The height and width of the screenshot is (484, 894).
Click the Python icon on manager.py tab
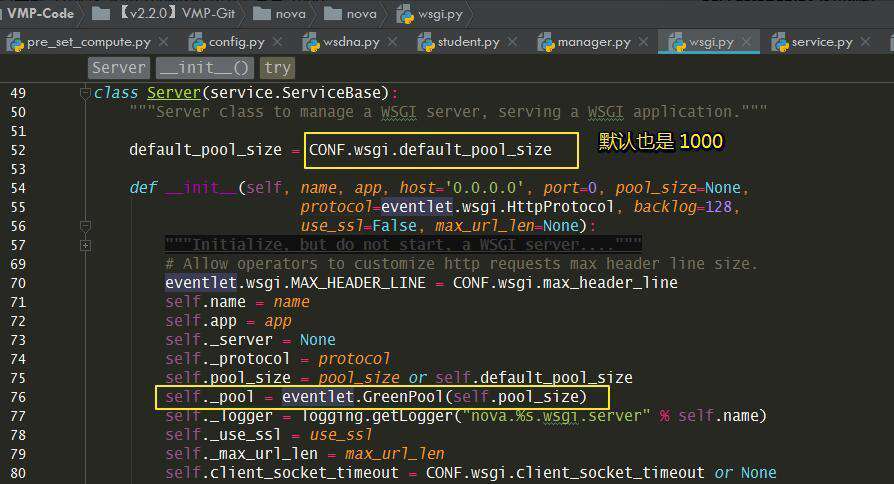546,42
